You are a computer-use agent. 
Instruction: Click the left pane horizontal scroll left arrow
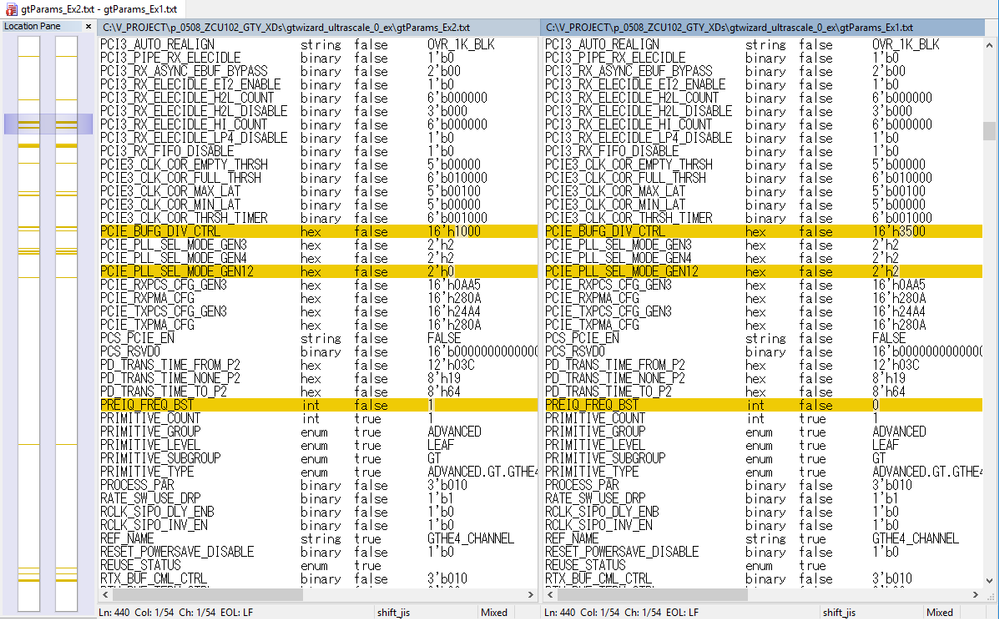[x=106, y=594]
